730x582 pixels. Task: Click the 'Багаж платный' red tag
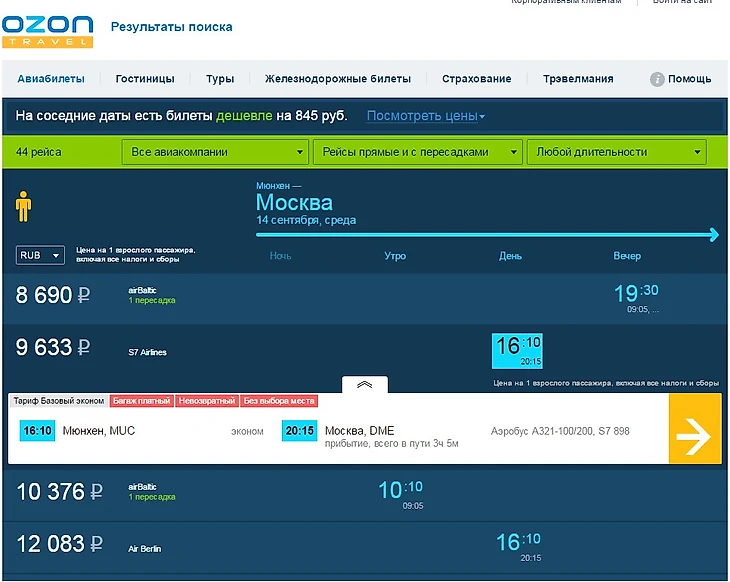tap(142, 401)
